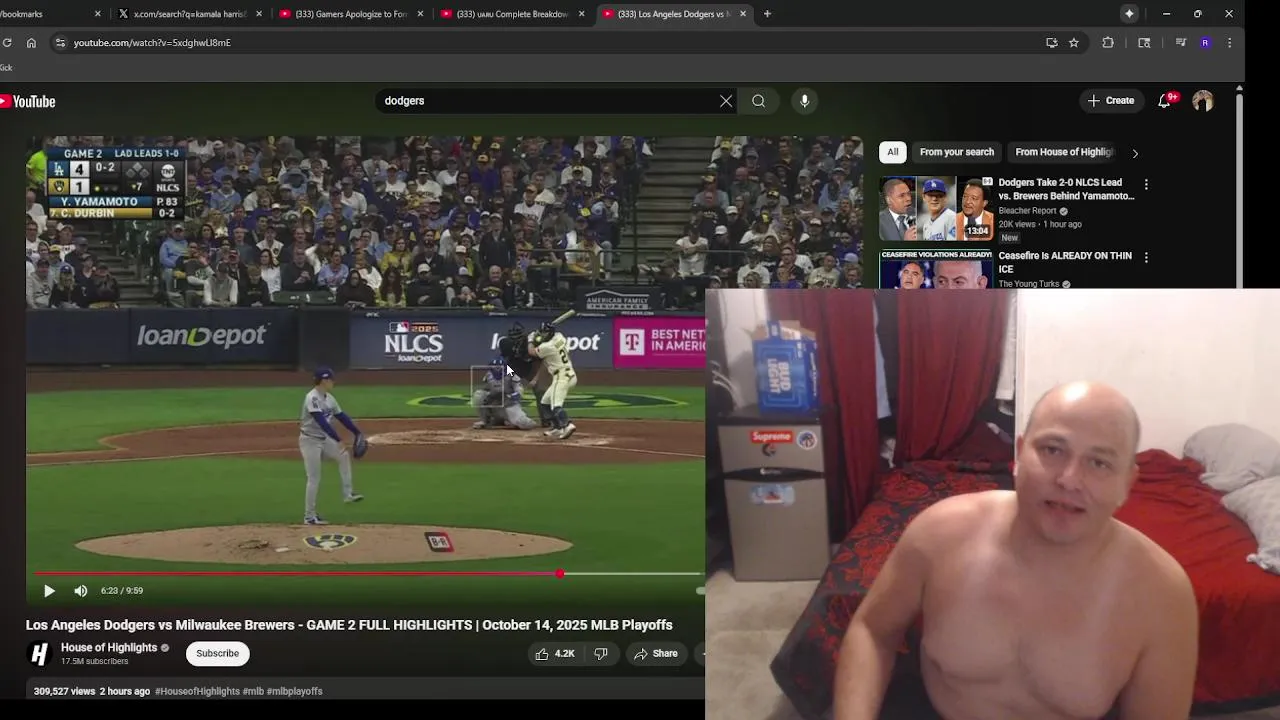1280x720 pixels.
Task: Open the Create menu
Action: 1111,101
